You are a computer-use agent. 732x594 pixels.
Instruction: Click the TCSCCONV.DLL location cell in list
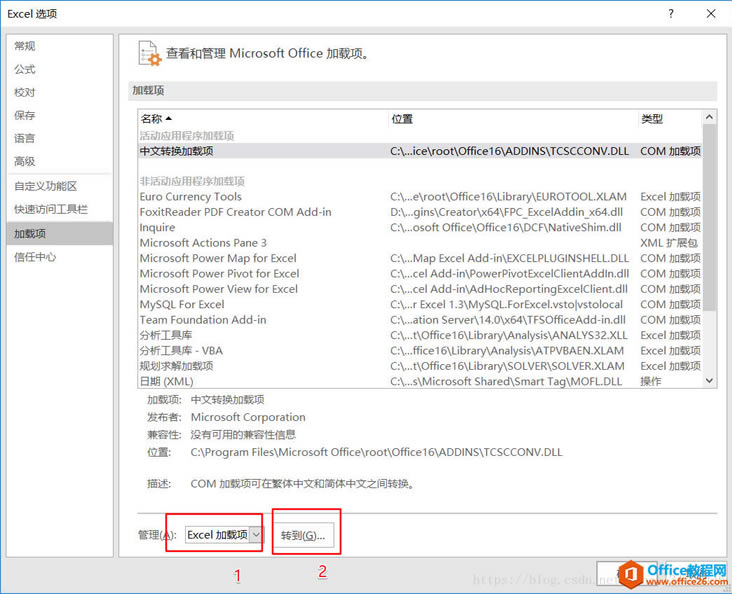click(509, 151)
